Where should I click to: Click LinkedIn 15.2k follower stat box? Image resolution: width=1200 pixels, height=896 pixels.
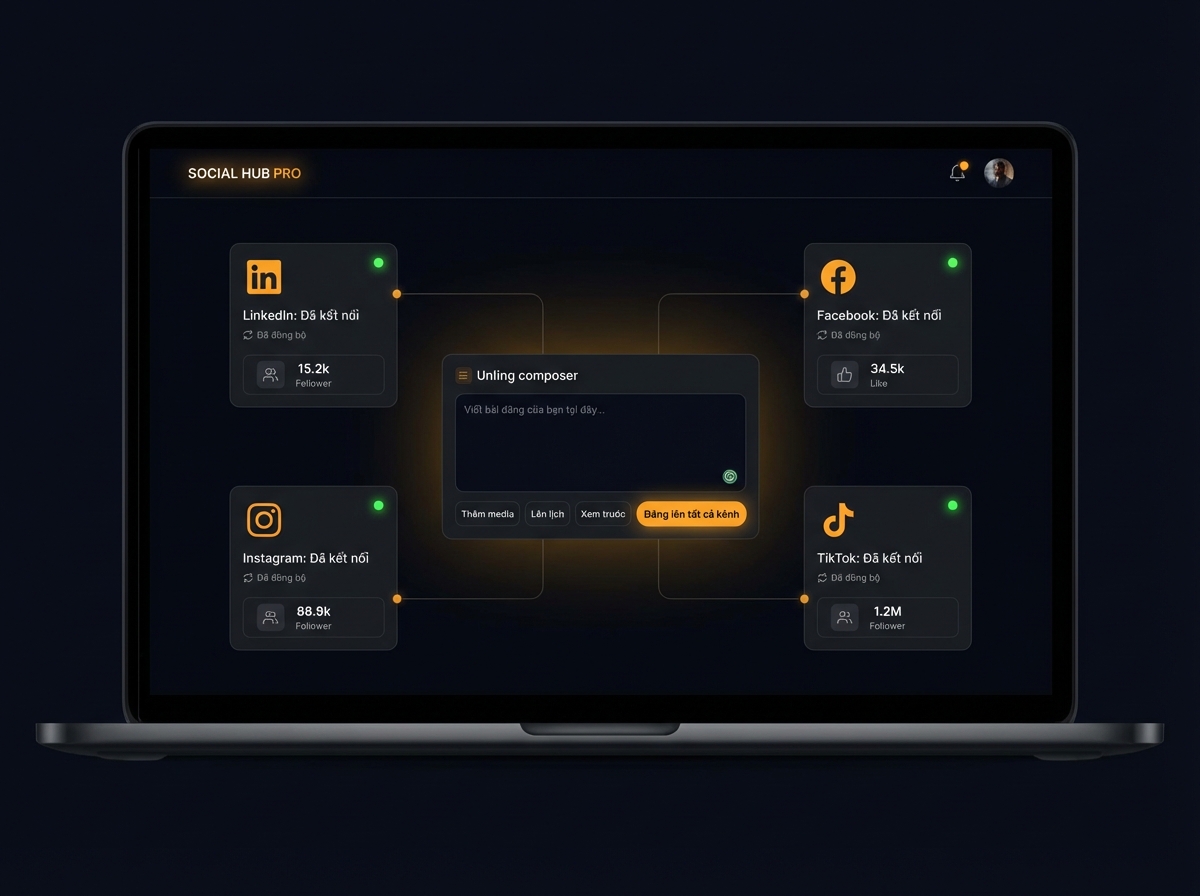[313, 375]
